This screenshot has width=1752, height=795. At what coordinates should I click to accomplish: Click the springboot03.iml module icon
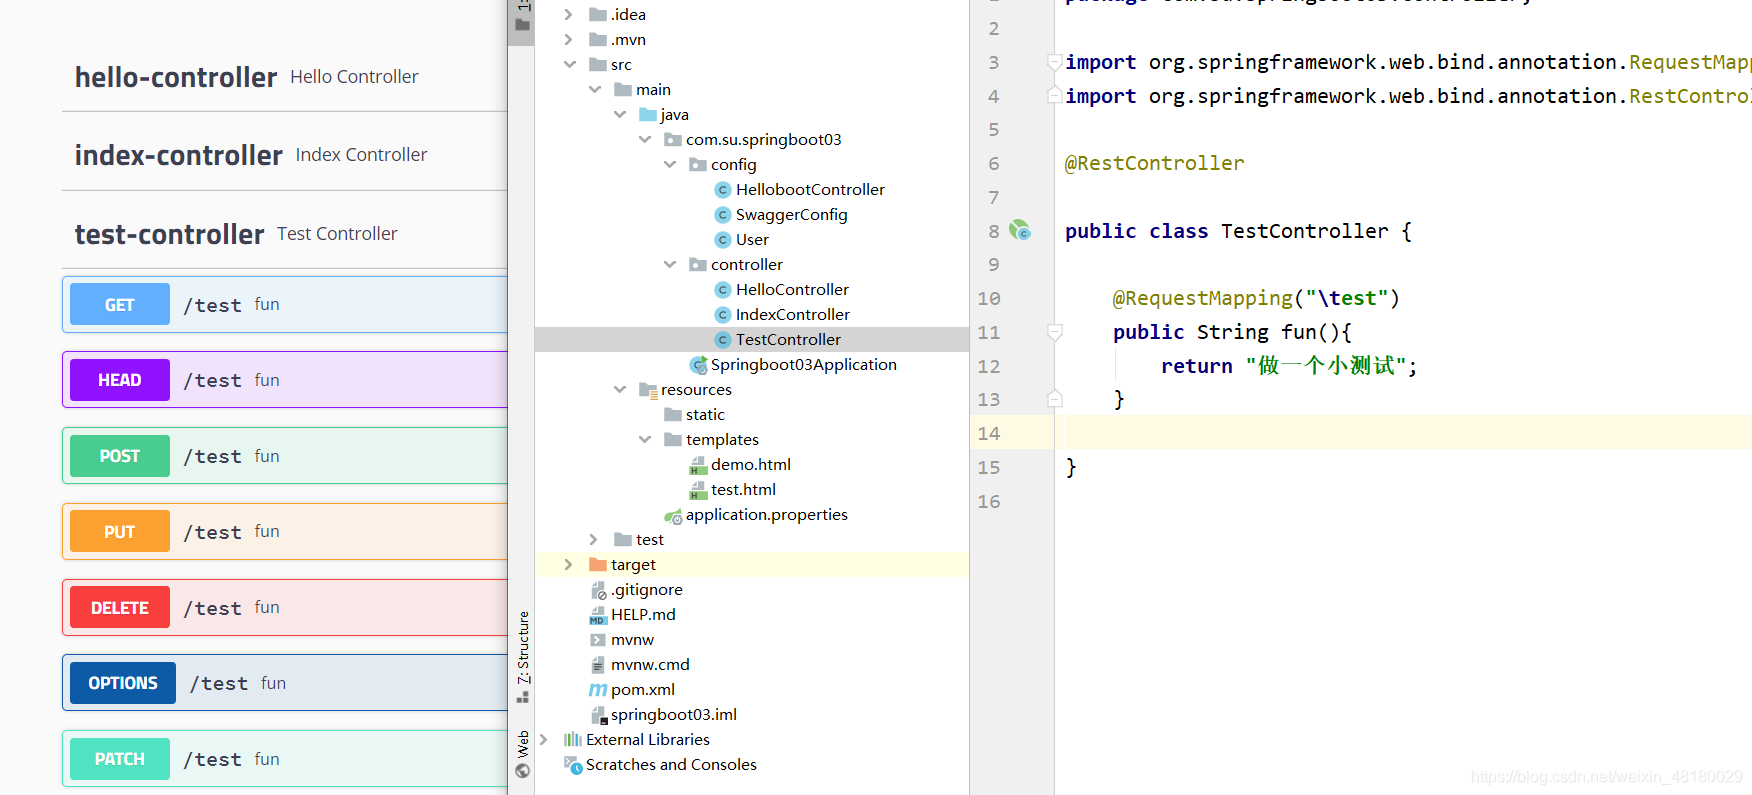[x=599, y=715]
